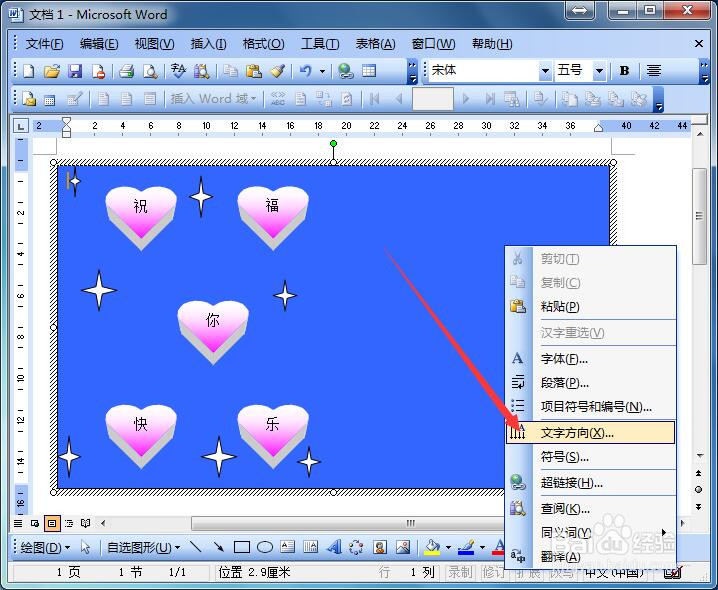This screenshot has width=718, height=590.
Task: Choose 粘贴(P) from the context menu
Action: tap(590, 306)
